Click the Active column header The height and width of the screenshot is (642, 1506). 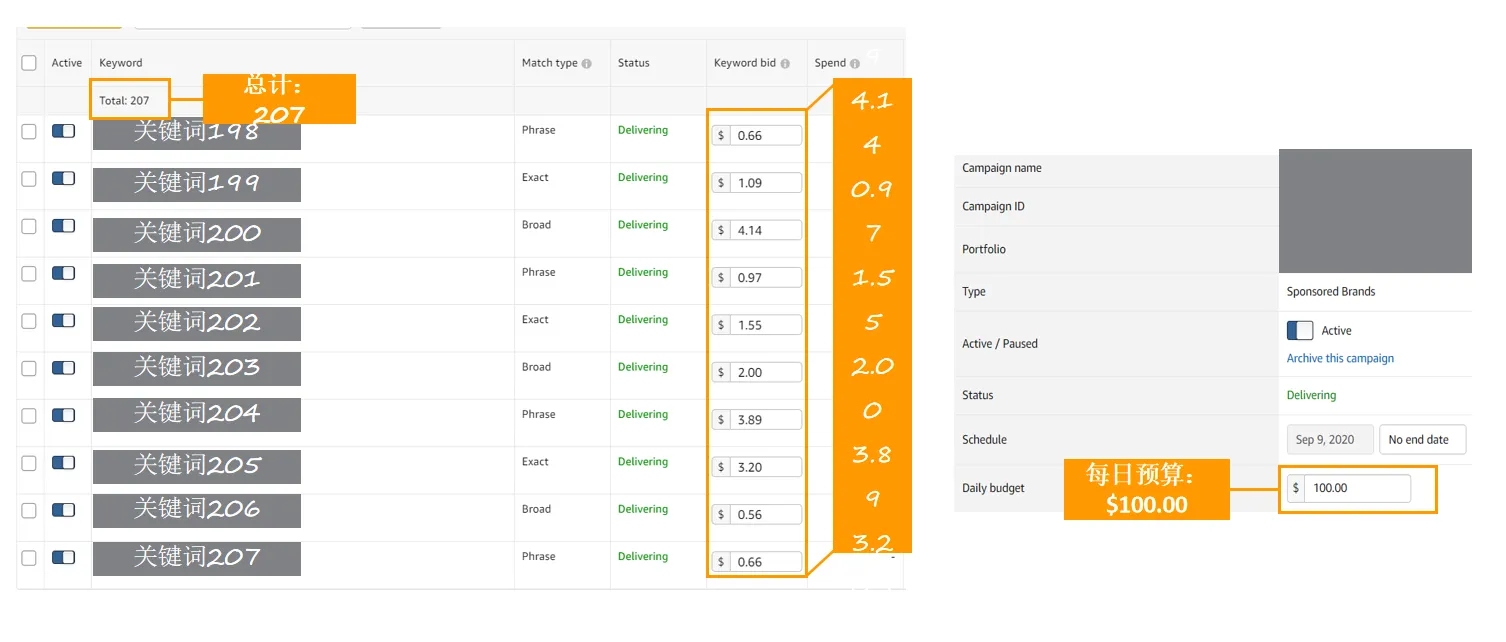(67, 63)
